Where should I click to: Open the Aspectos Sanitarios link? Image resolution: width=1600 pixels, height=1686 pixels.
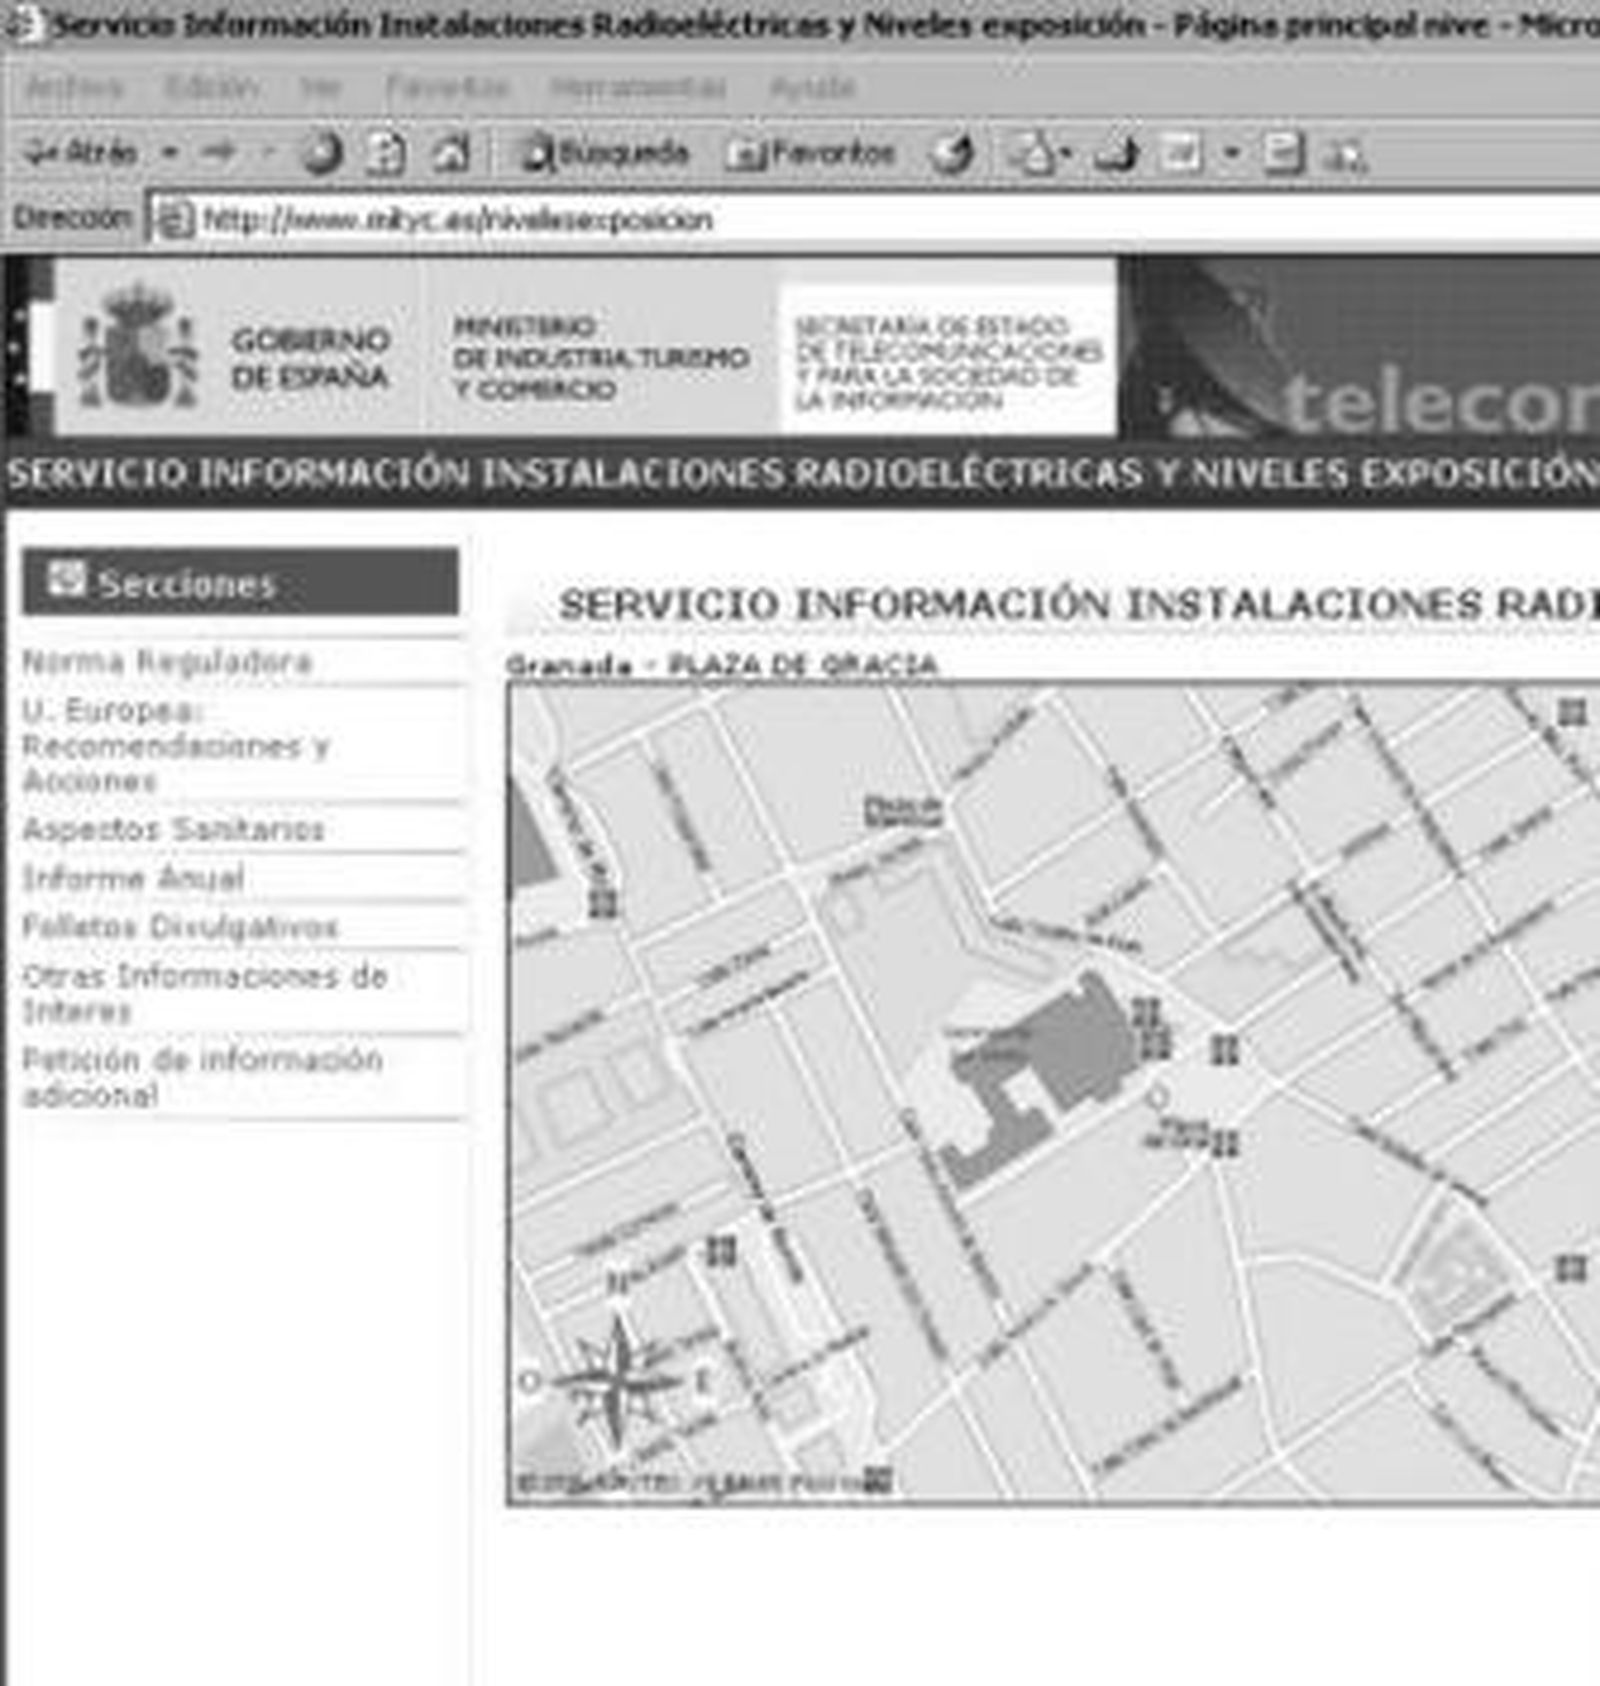173,829
